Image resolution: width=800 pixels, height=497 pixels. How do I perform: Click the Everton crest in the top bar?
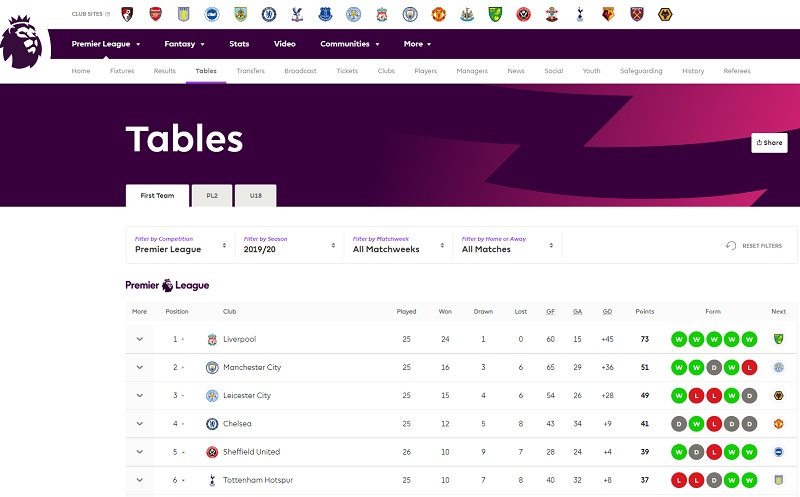click(x=325, y=14)
